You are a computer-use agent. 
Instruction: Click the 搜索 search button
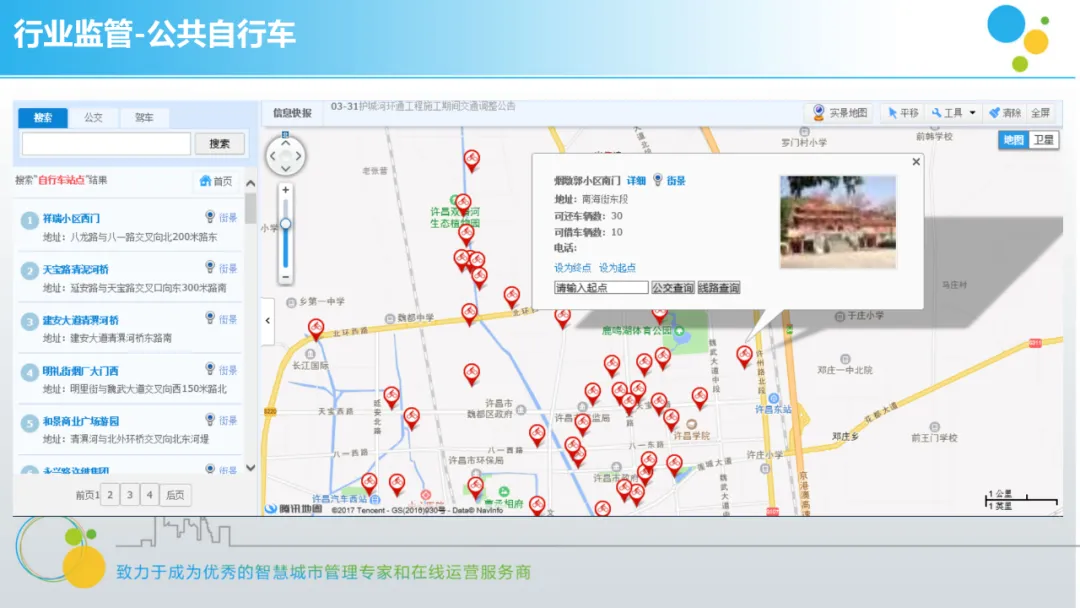coord(219,144)
